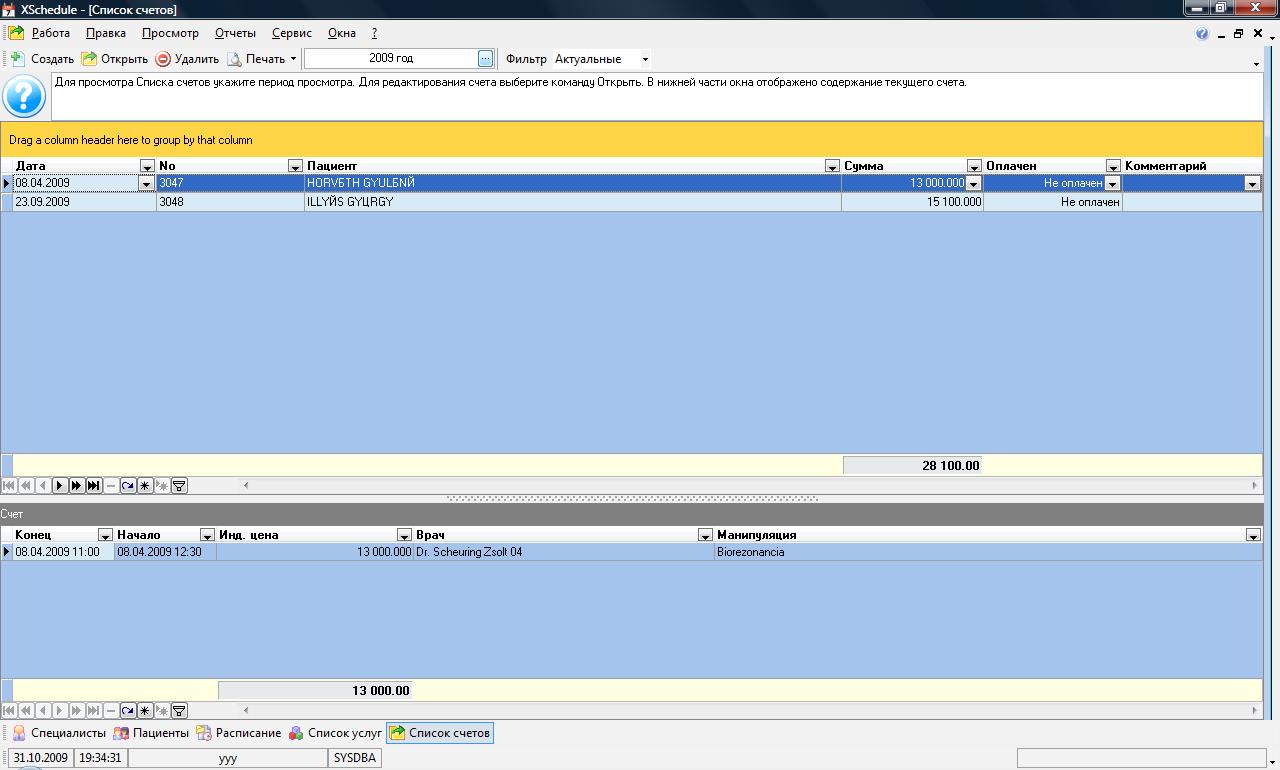The width and height of the screenshot is (1280, 770).
Task: Jump to last record in upper invoice navigator
Action: coord(93,486)
